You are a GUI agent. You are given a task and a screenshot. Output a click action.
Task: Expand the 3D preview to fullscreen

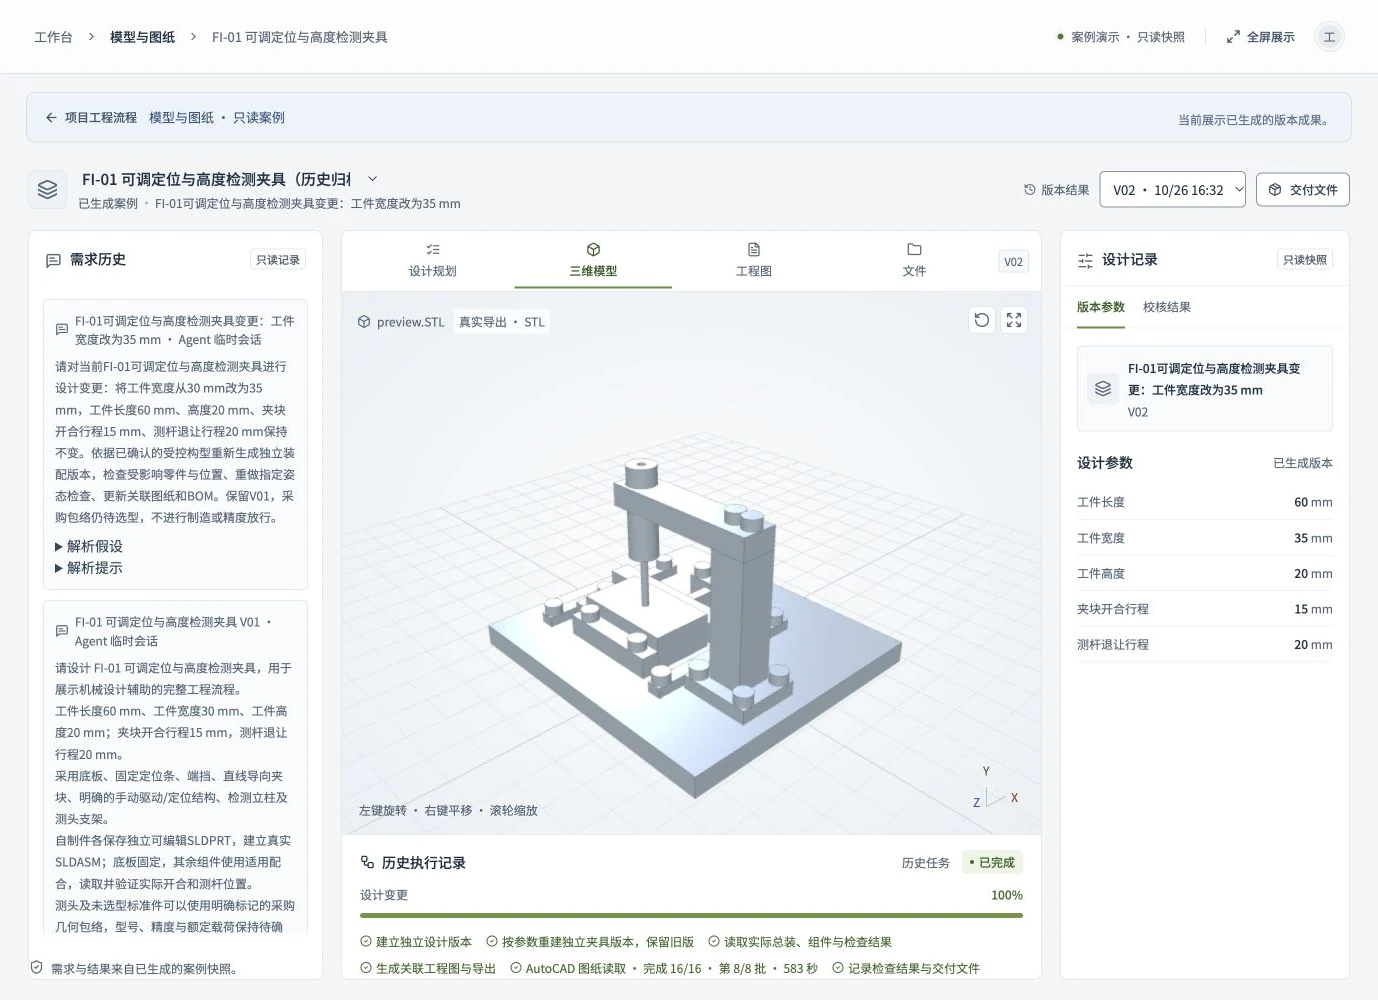point(1014,320)
